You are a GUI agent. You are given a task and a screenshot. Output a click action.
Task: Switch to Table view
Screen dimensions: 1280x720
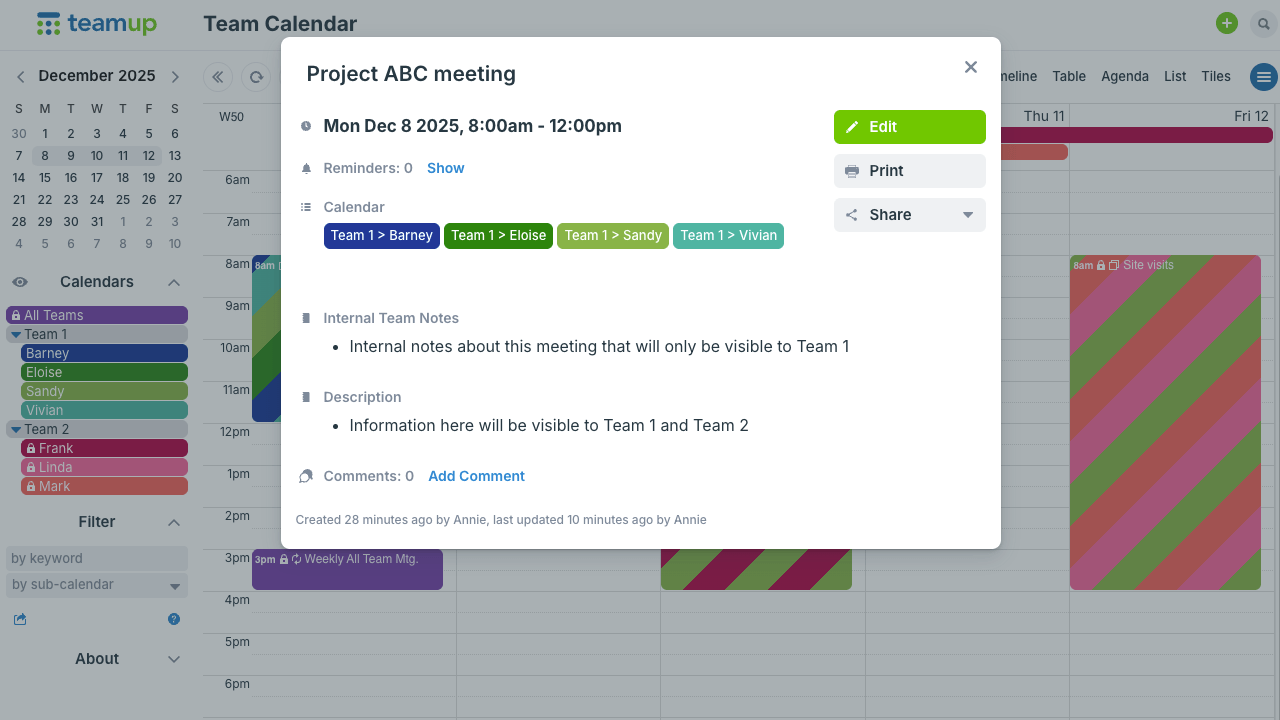pos(1069,76)
